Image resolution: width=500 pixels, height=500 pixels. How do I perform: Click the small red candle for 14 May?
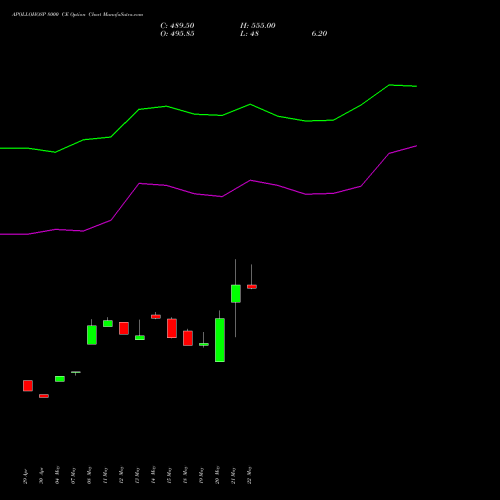[x=156, y=316]
